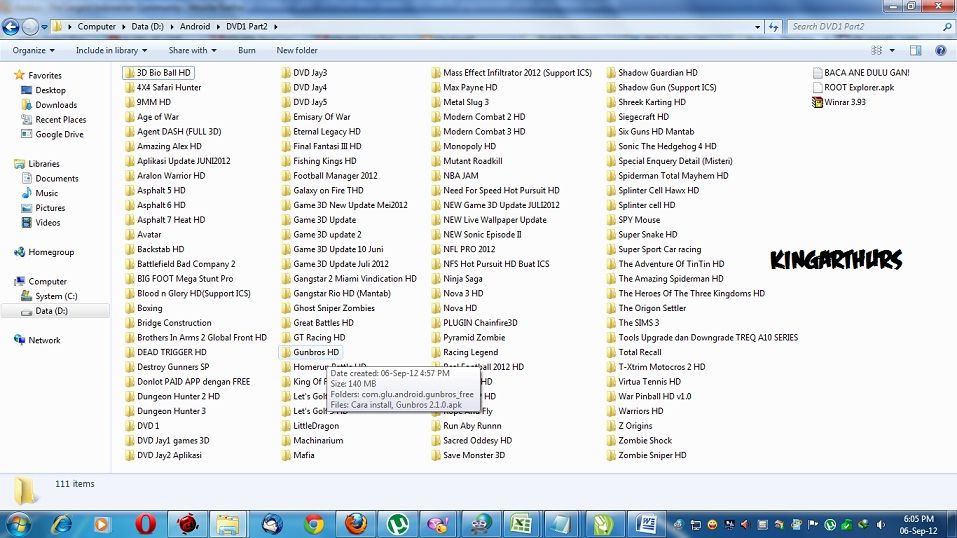Image resolution: width=957 pixels, height=538 pixels.
Task: Select the Winrar 3.93 installer
Action: [x=839, y=102]
